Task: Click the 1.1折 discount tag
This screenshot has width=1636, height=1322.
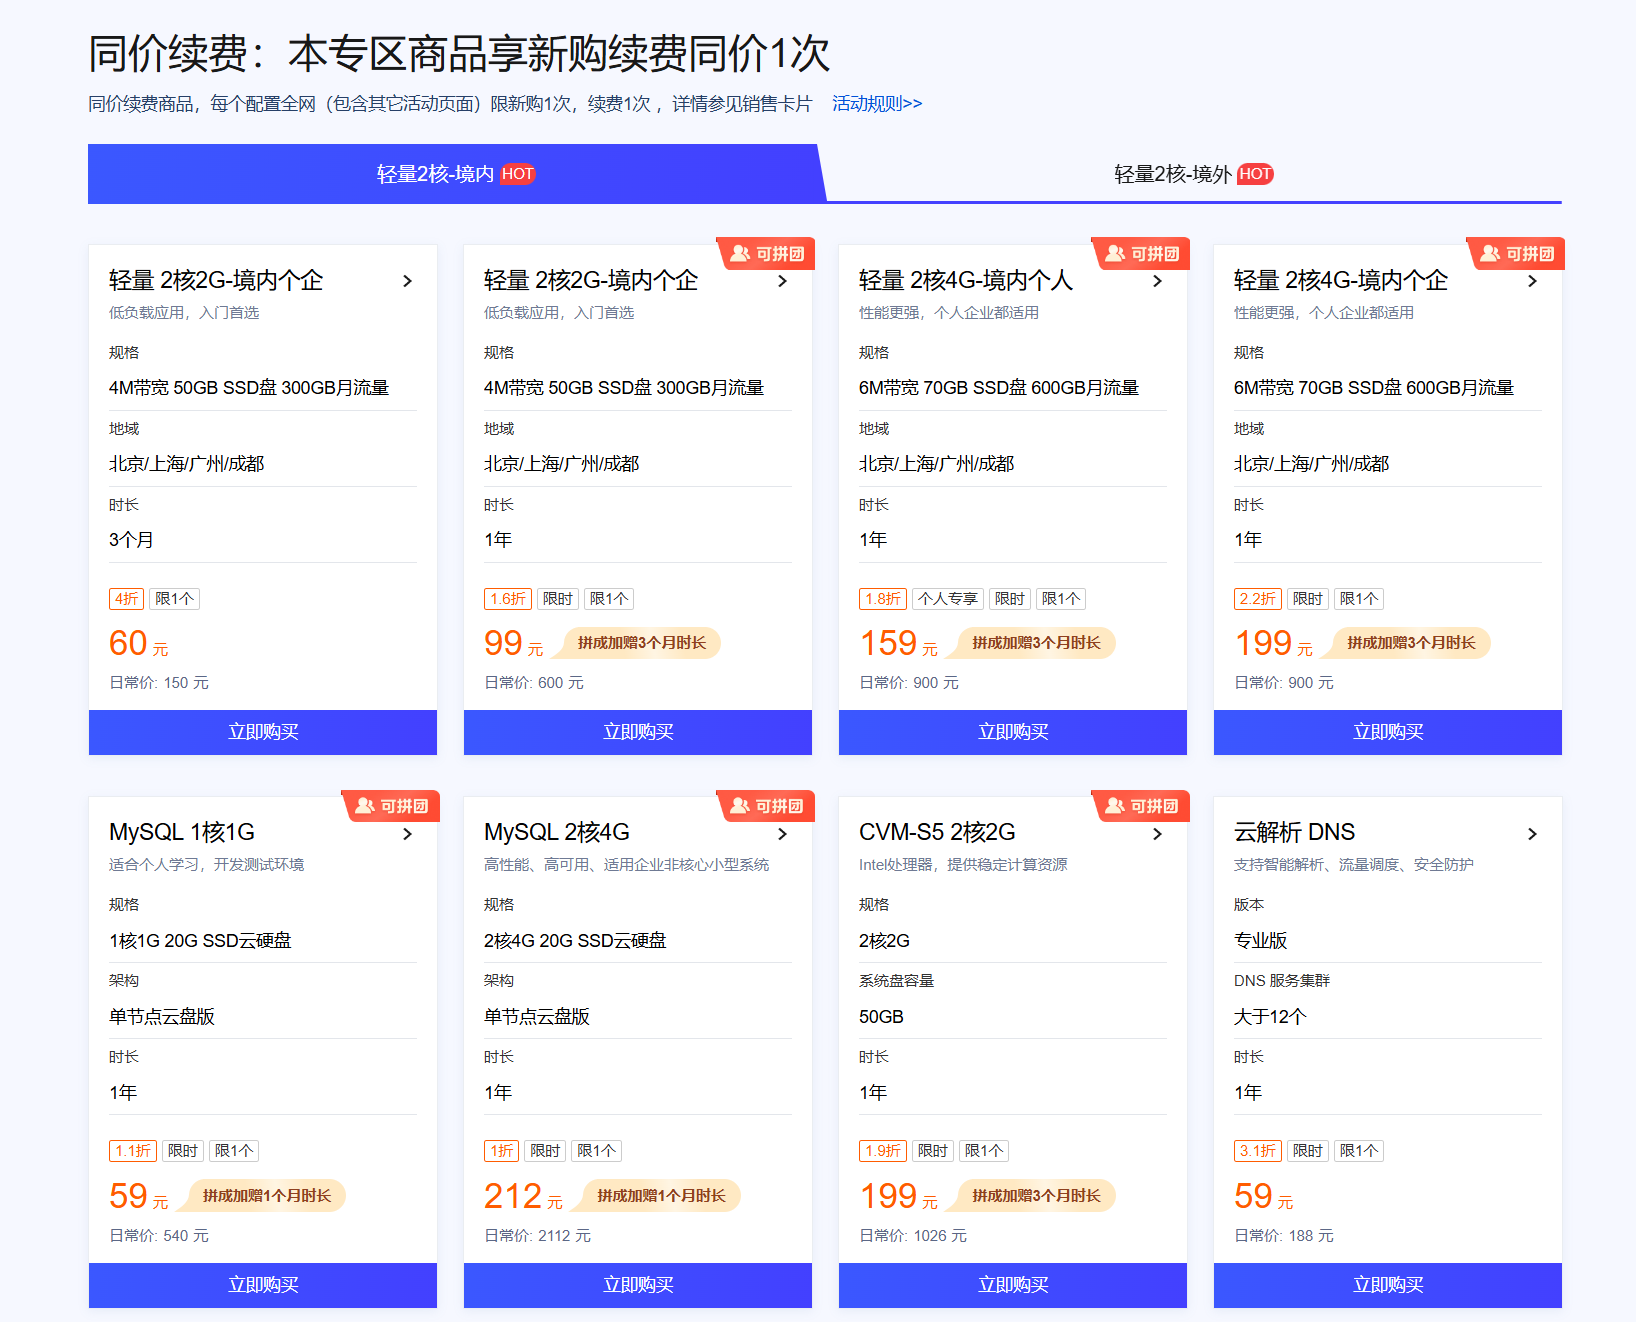Action: coord(133,1151)
